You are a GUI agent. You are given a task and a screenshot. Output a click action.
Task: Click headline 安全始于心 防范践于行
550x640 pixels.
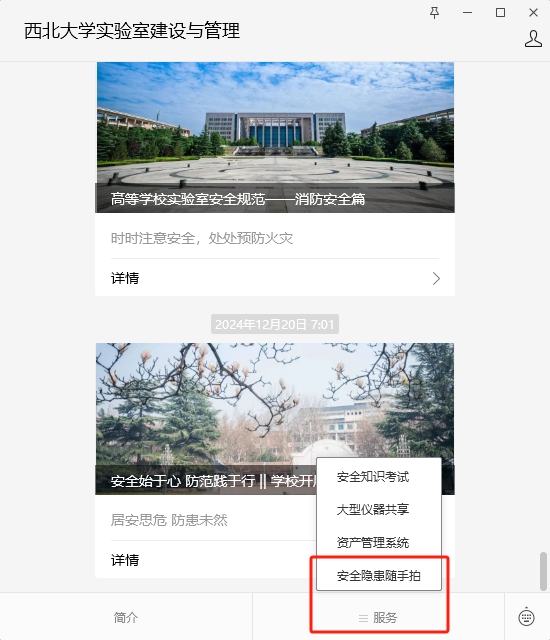(183, 481)
